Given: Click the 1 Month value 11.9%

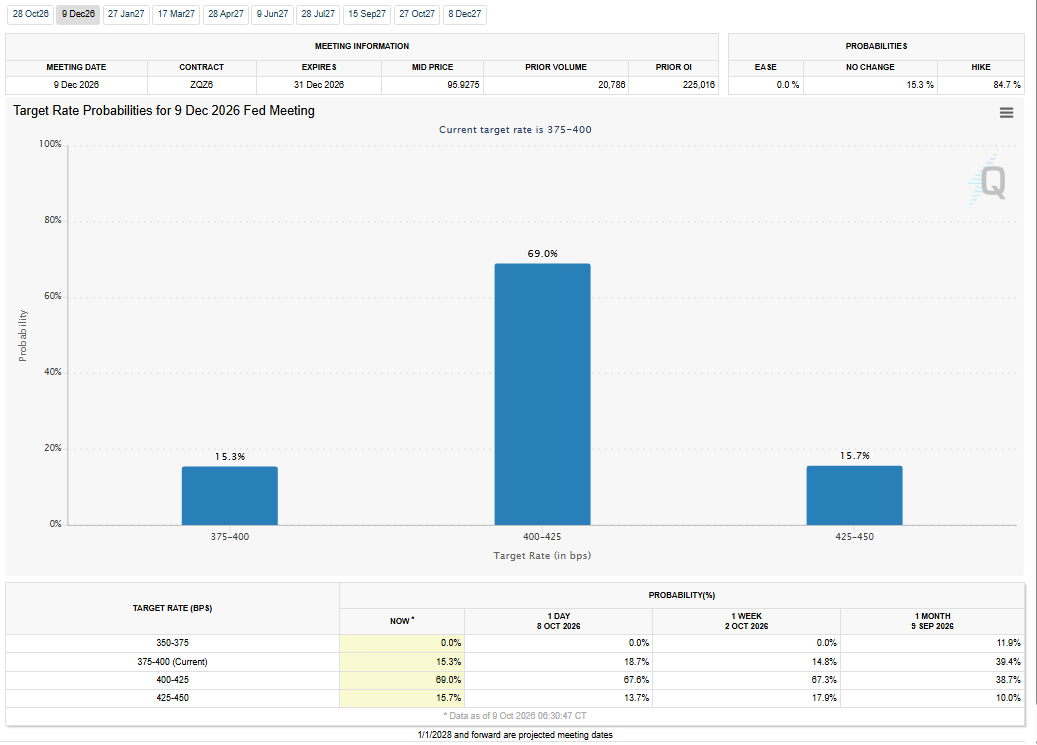Looking at the screenshot, I should click(x=1008, y=642).
